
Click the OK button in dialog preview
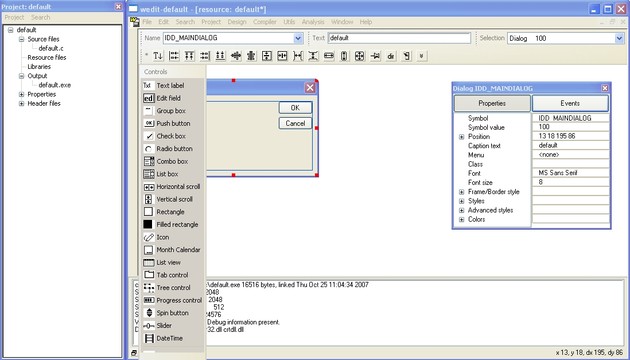pos(295,108)
